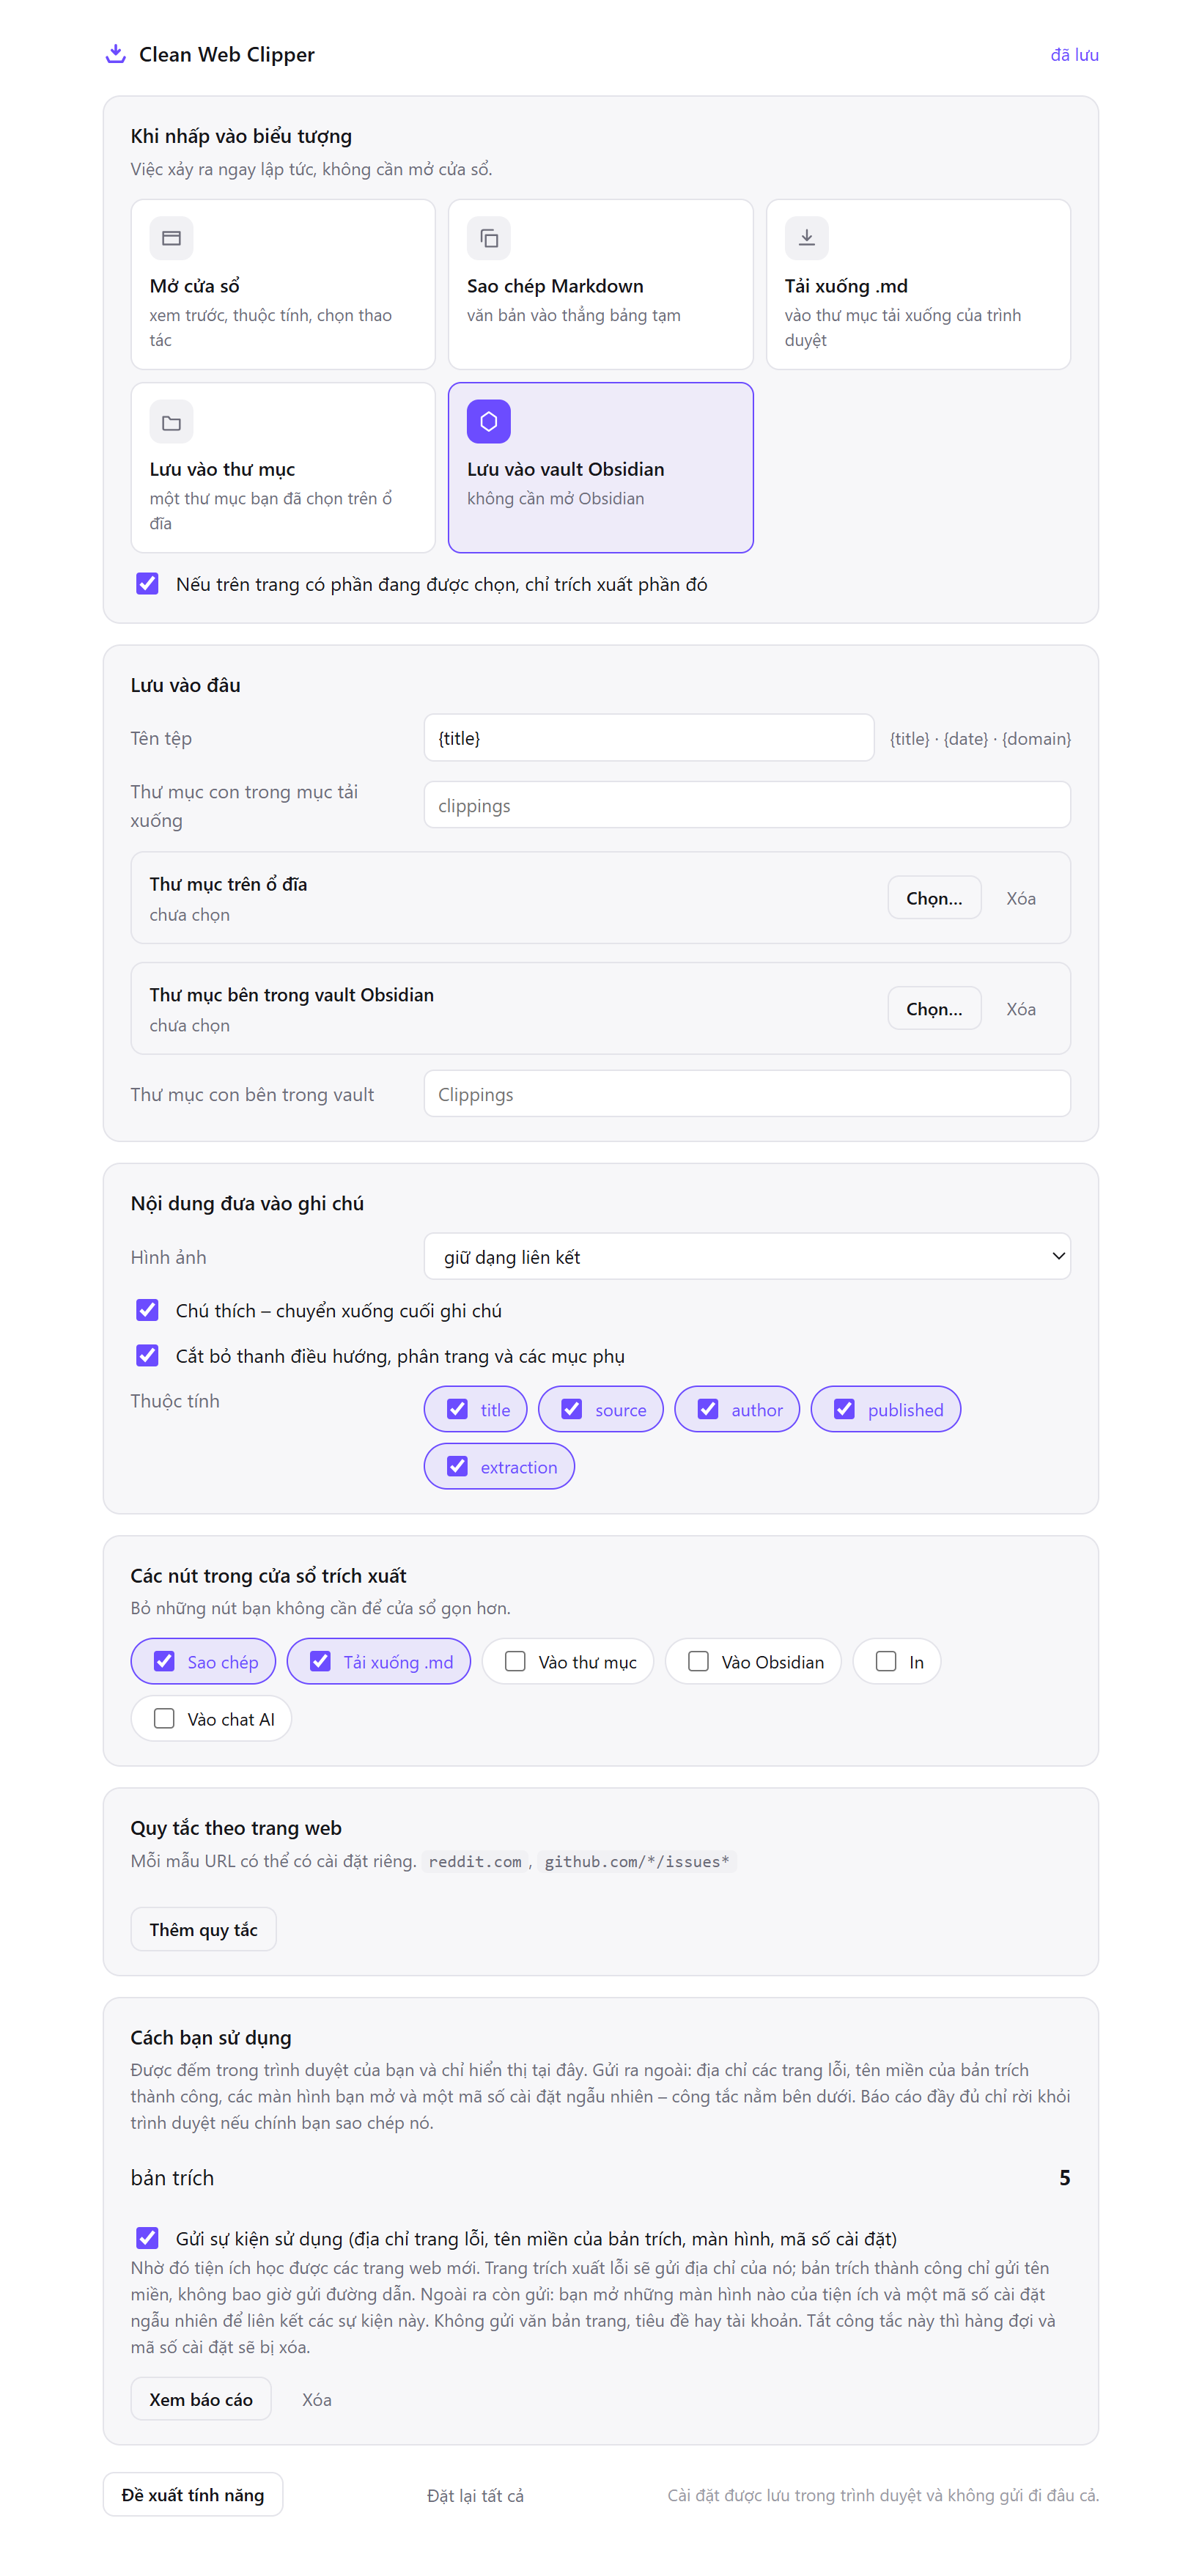Click Chọn... for Thư mục bên trong vault Obsidian
Image resolution: width=1180 pixels, height=2576 pixels.
click(934, 1008)
